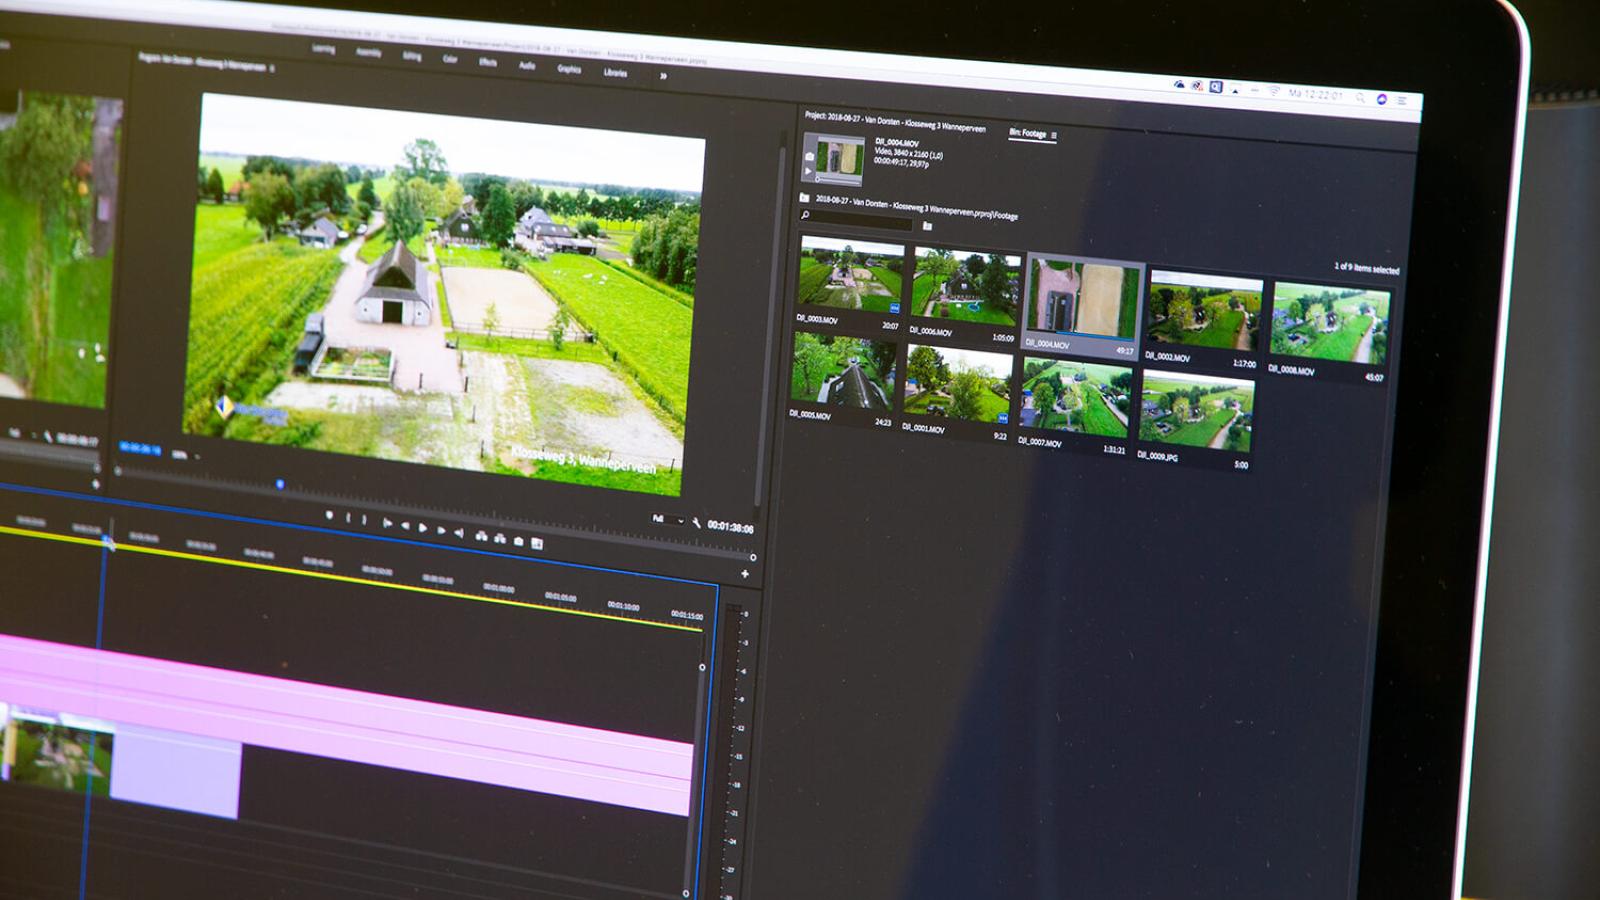The height and width of the screenshot is (900, 1600).
Task: Click the Comparison View button
Action: pyautogui.click(x=537, y=543)
